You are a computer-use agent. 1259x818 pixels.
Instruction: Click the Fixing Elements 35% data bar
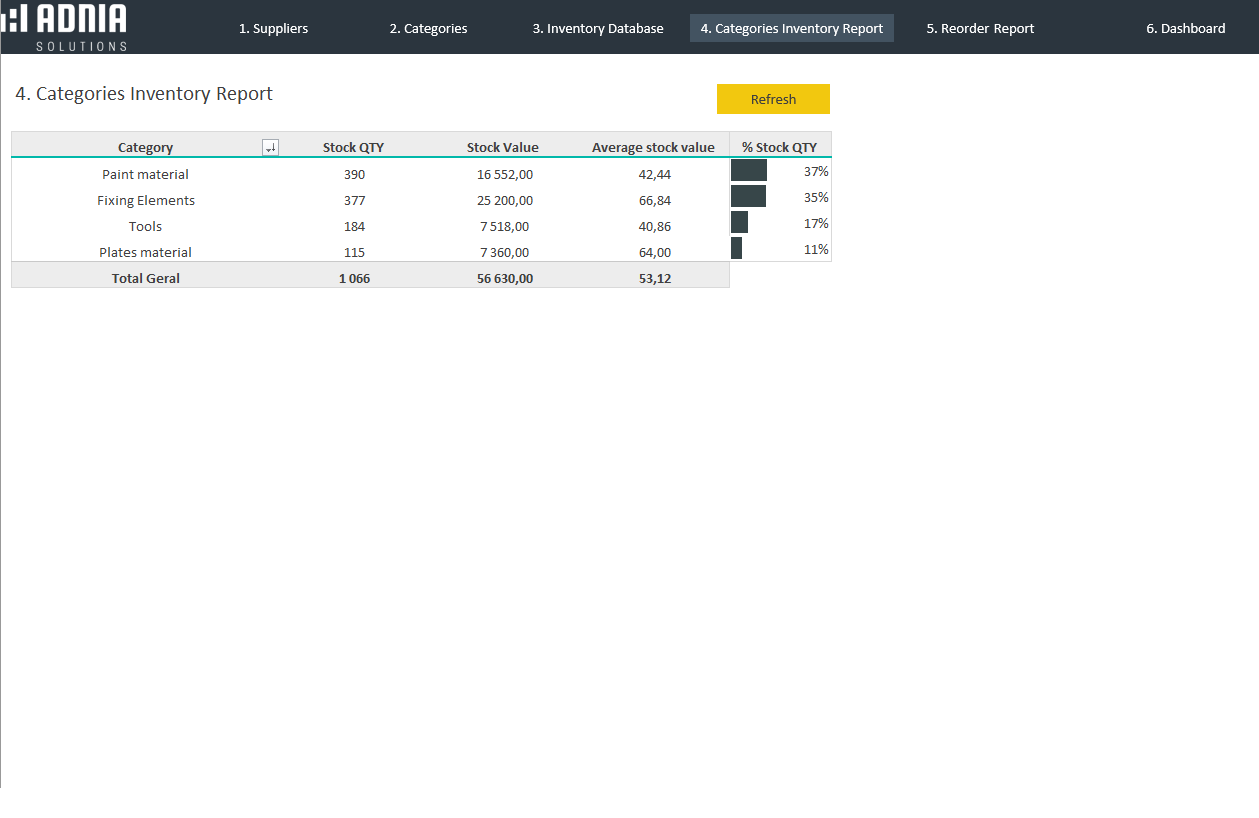(x=748, y=197)
